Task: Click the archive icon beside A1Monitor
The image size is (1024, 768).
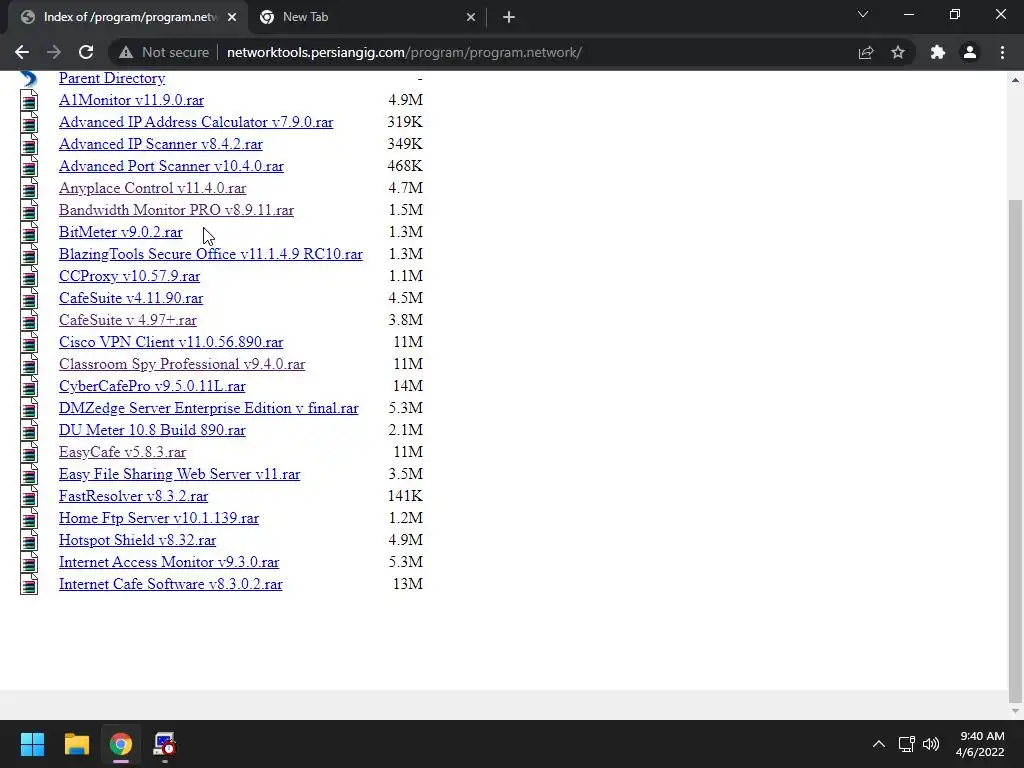Action: [29, 101]
